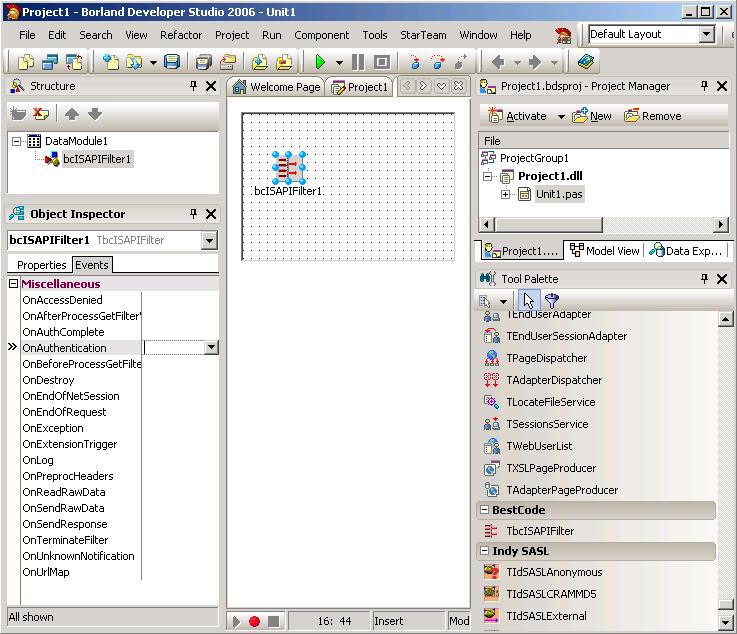
Task: Click the Help contents book icon
Action: (x=585, y=62)
